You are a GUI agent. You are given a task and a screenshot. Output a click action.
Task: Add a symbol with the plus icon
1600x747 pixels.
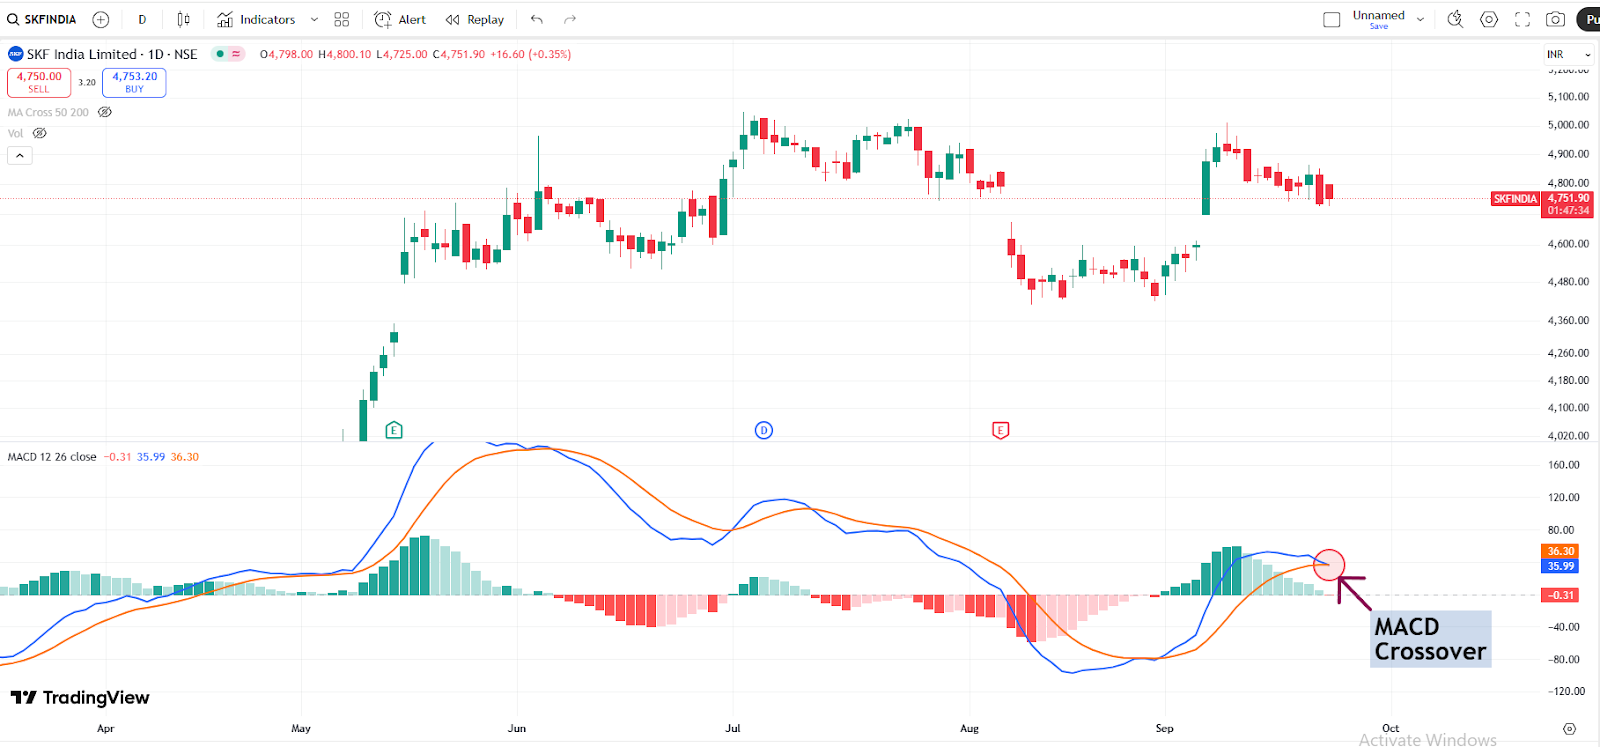click(100, 19)
